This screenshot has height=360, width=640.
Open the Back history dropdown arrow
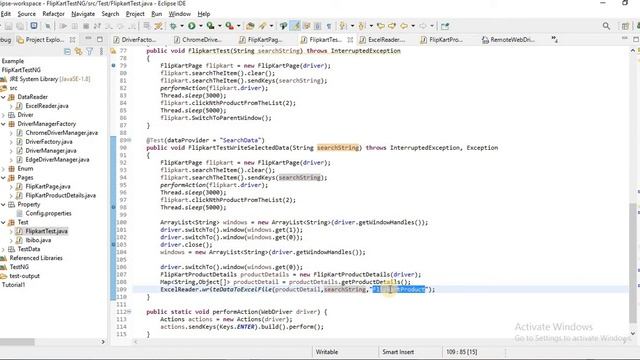pos(413,26)
